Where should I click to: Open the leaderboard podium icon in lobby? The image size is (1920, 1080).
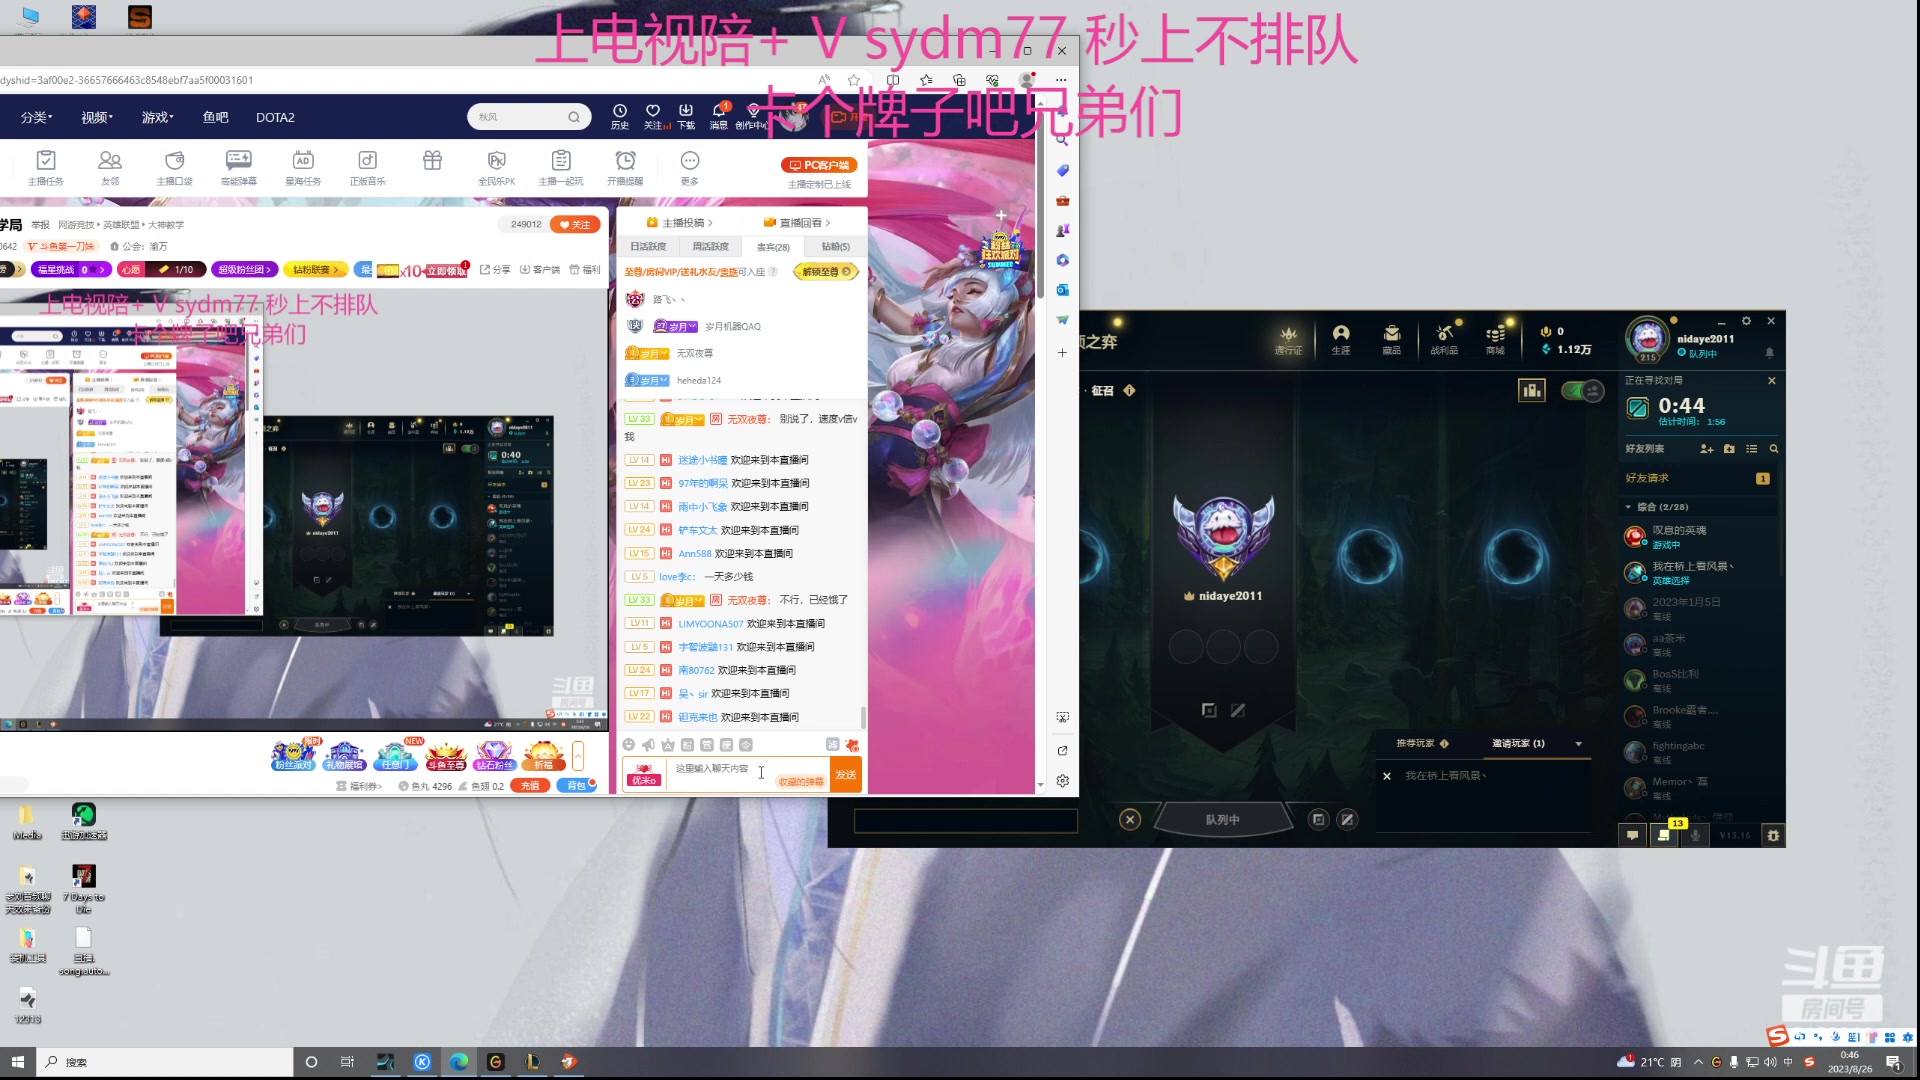1531,391
